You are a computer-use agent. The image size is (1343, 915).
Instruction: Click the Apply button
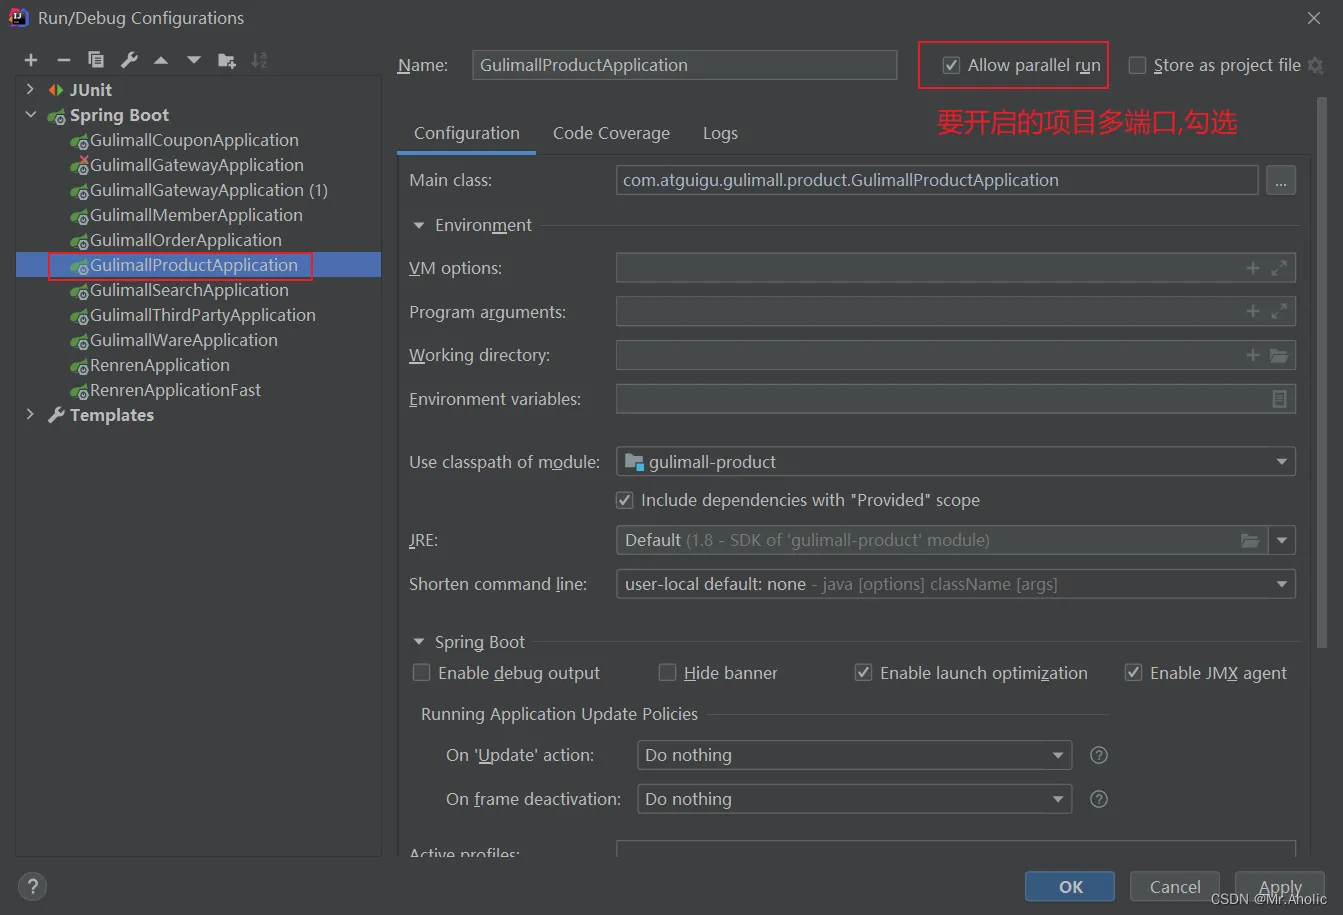pyautogui.click(x=1280, y=886)
